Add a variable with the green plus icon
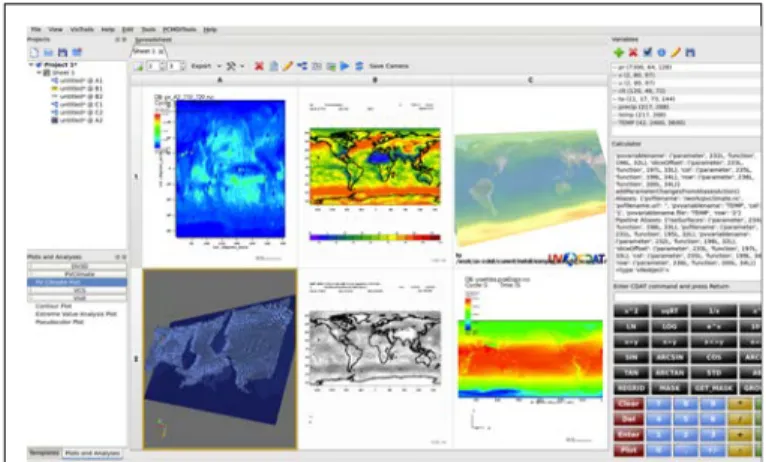Image resolution: width=766 pixels, height=462 pixels. tap(619, 52)
